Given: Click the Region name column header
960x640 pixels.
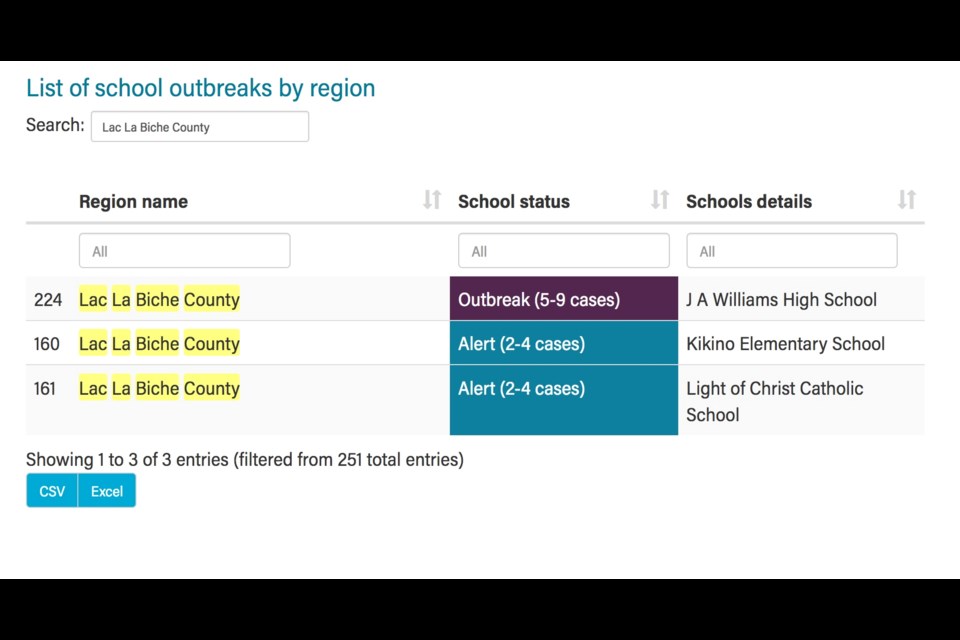Looking at the screenshot, I should 133,201.
